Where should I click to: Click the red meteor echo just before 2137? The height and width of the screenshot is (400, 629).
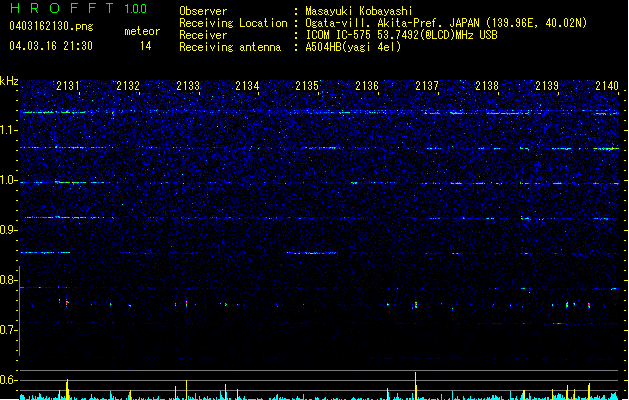(x=416, y=305)
